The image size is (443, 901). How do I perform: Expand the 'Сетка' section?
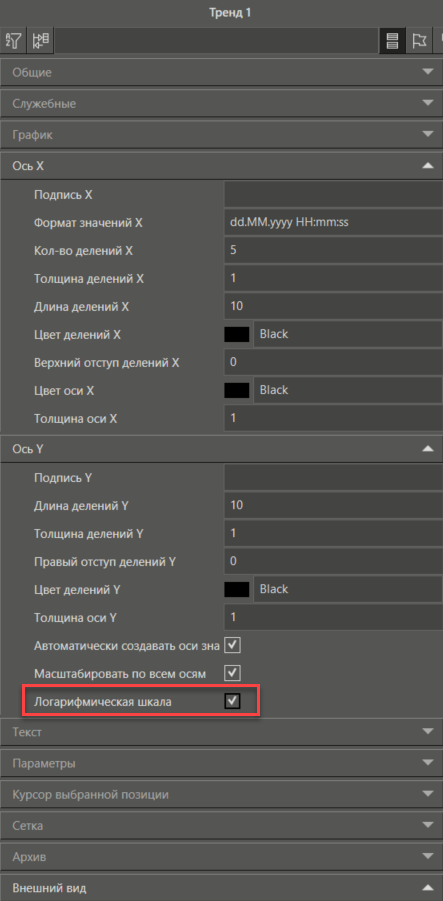click(221, 826)
